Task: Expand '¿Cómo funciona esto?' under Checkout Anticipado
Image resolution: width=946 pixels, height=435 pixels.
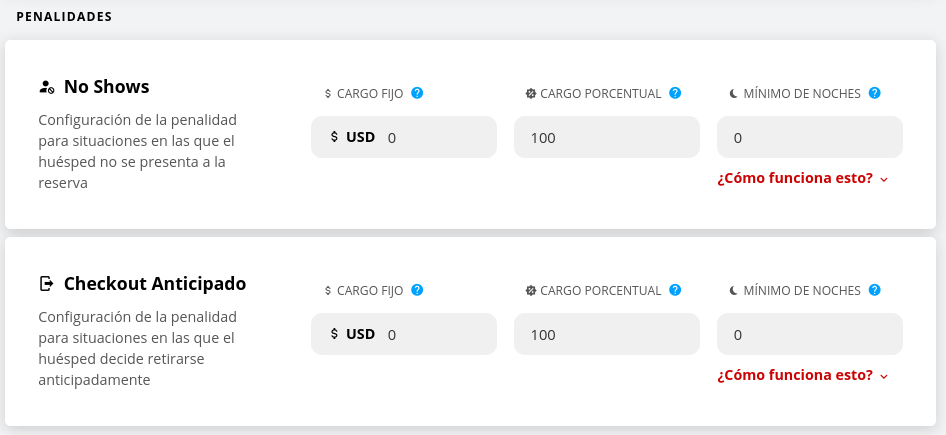Action: pos(802,375)
